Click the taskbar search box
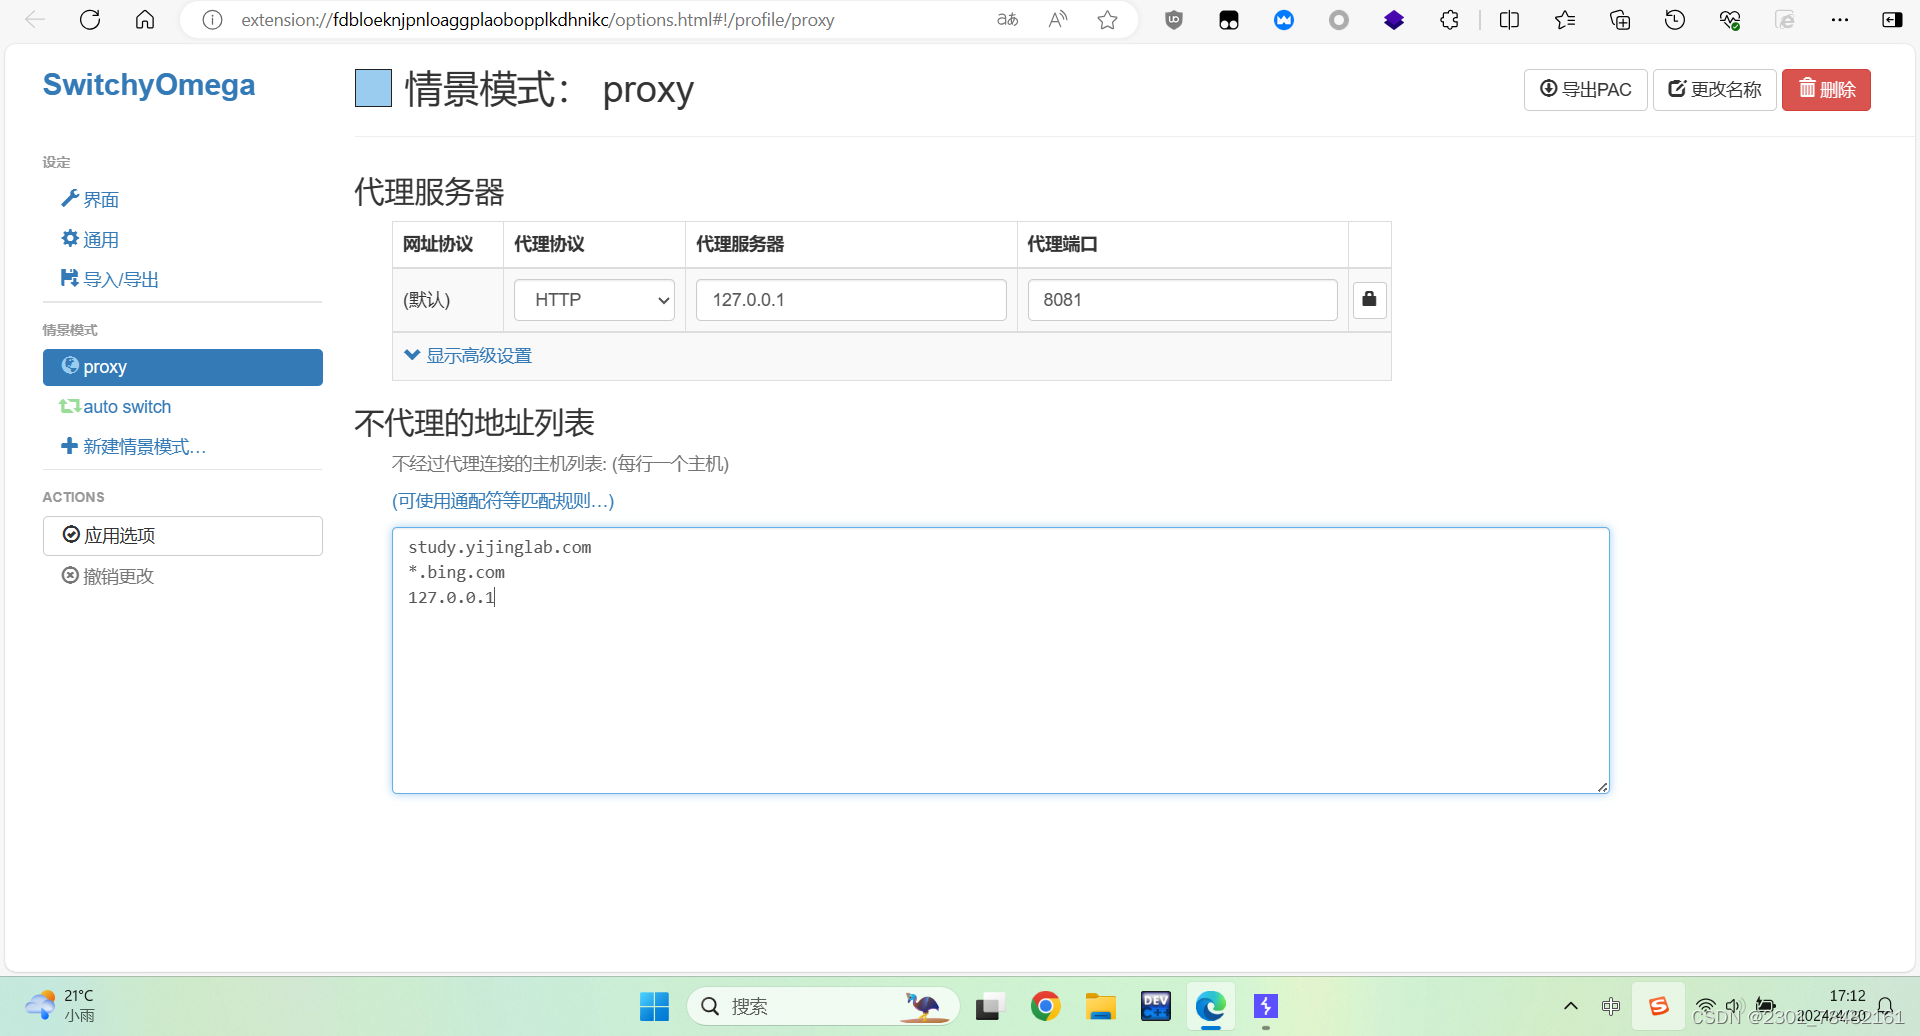Viewport: 1920px width, 1036px height. pos(822,1006)
